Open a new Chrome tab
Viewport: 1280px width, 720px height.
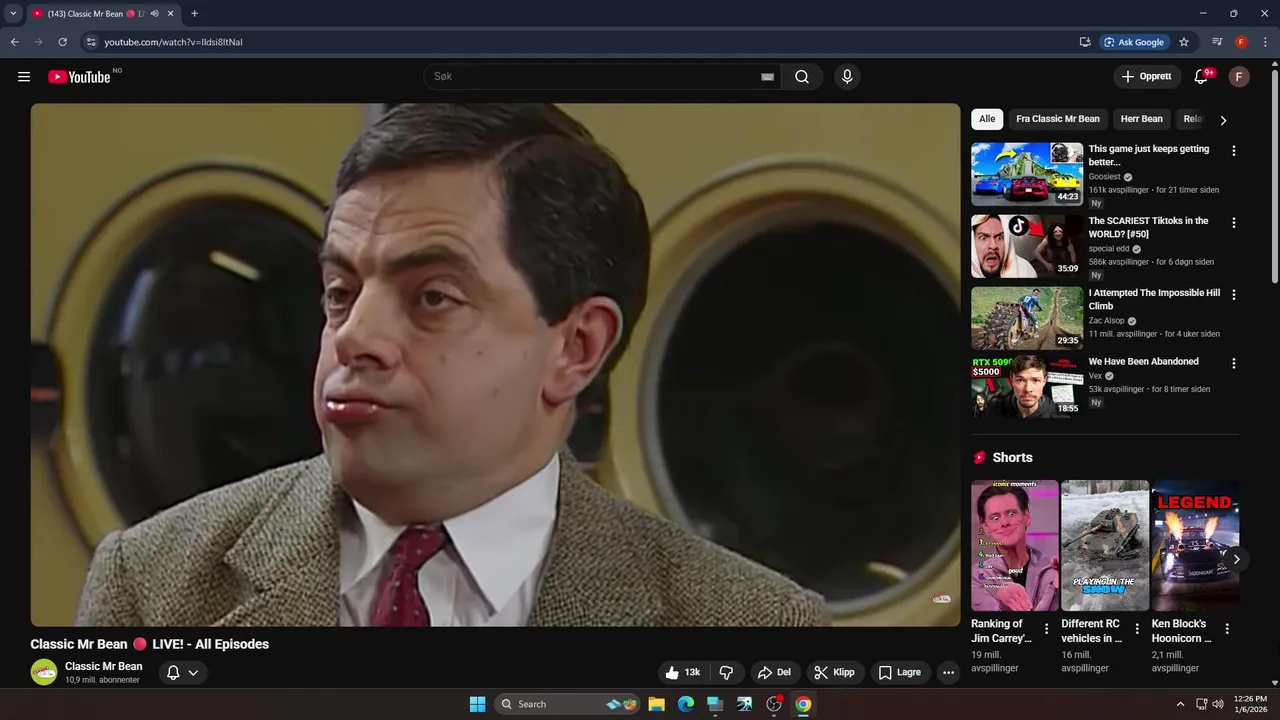(194, 14)
